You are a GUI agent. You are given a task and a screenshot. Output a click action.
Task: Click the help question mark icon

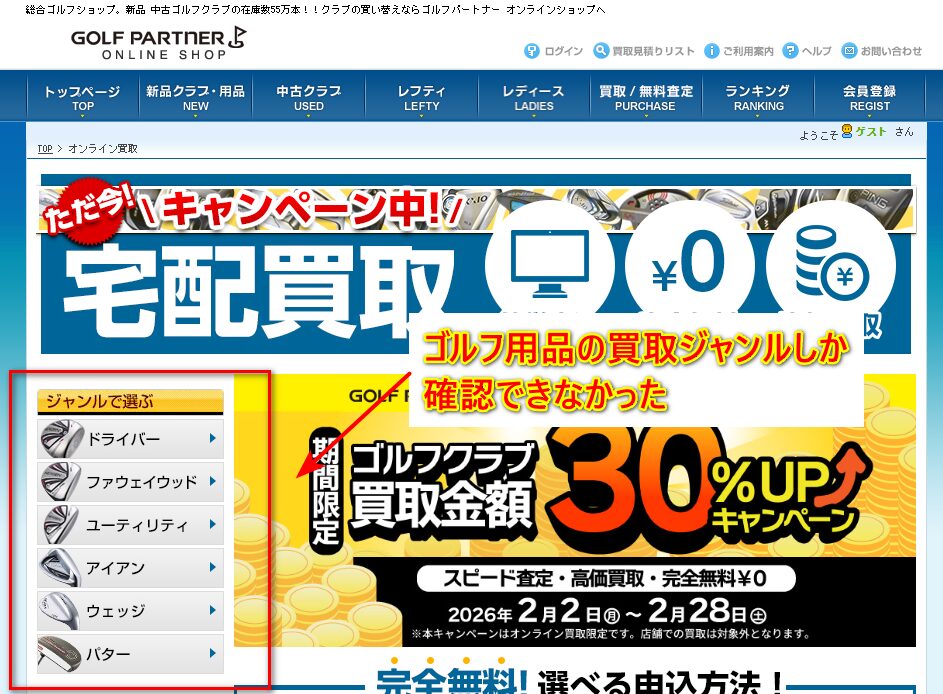coord(790,51)
